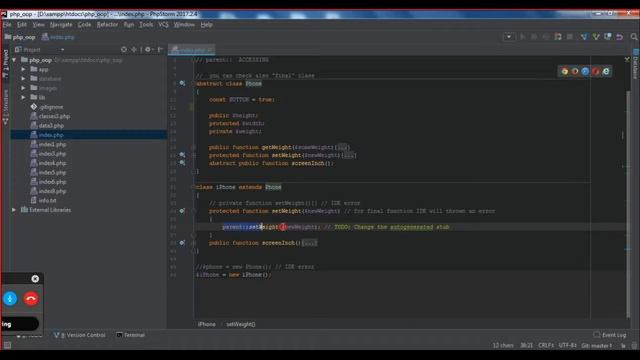Image resolution: width=640 pixels, height=360 pixels.
Task: Open the Terminal tool window
Action: [131, 335]
